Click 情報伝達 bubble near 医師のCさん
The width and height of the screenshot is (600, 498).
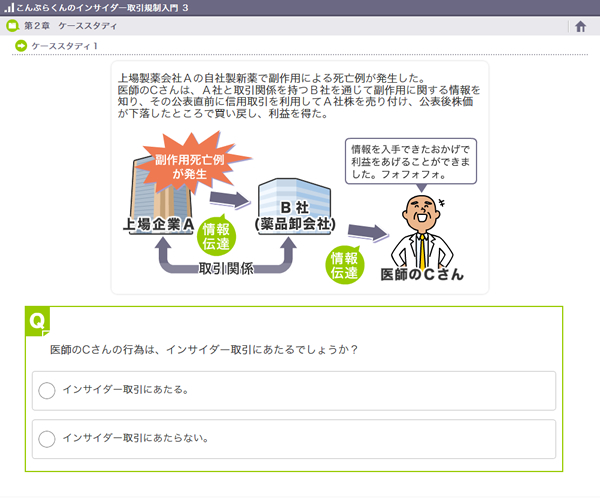point(344,265)
